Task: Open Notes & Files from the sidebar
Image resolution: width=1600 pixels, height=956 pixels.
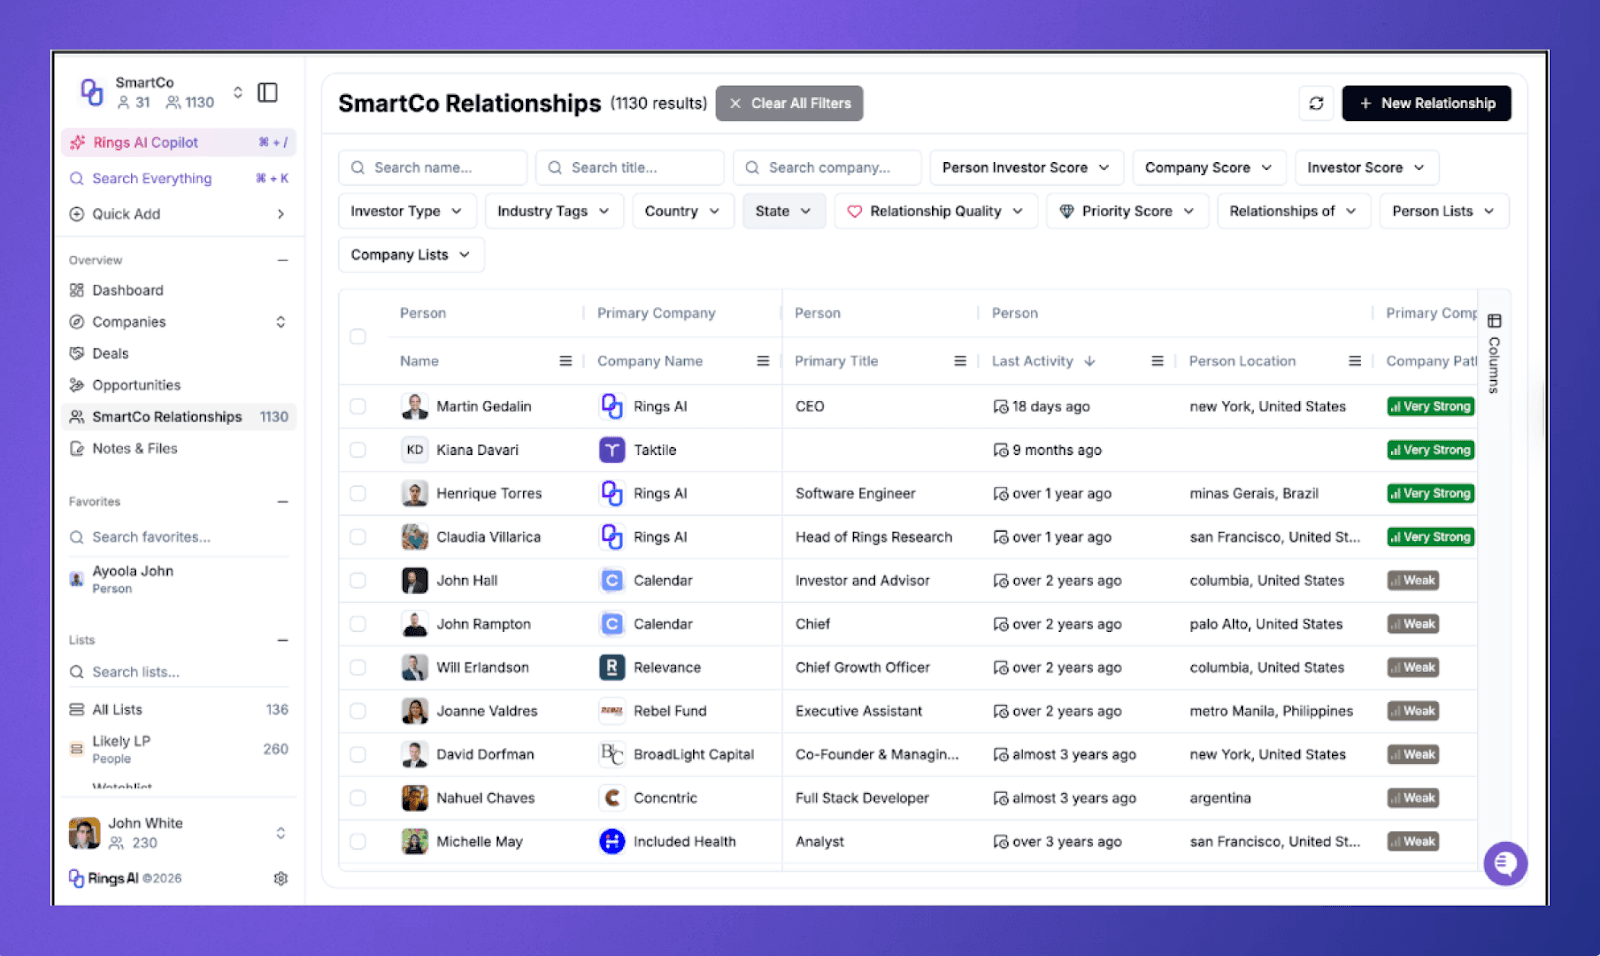Action: (134, 448)
